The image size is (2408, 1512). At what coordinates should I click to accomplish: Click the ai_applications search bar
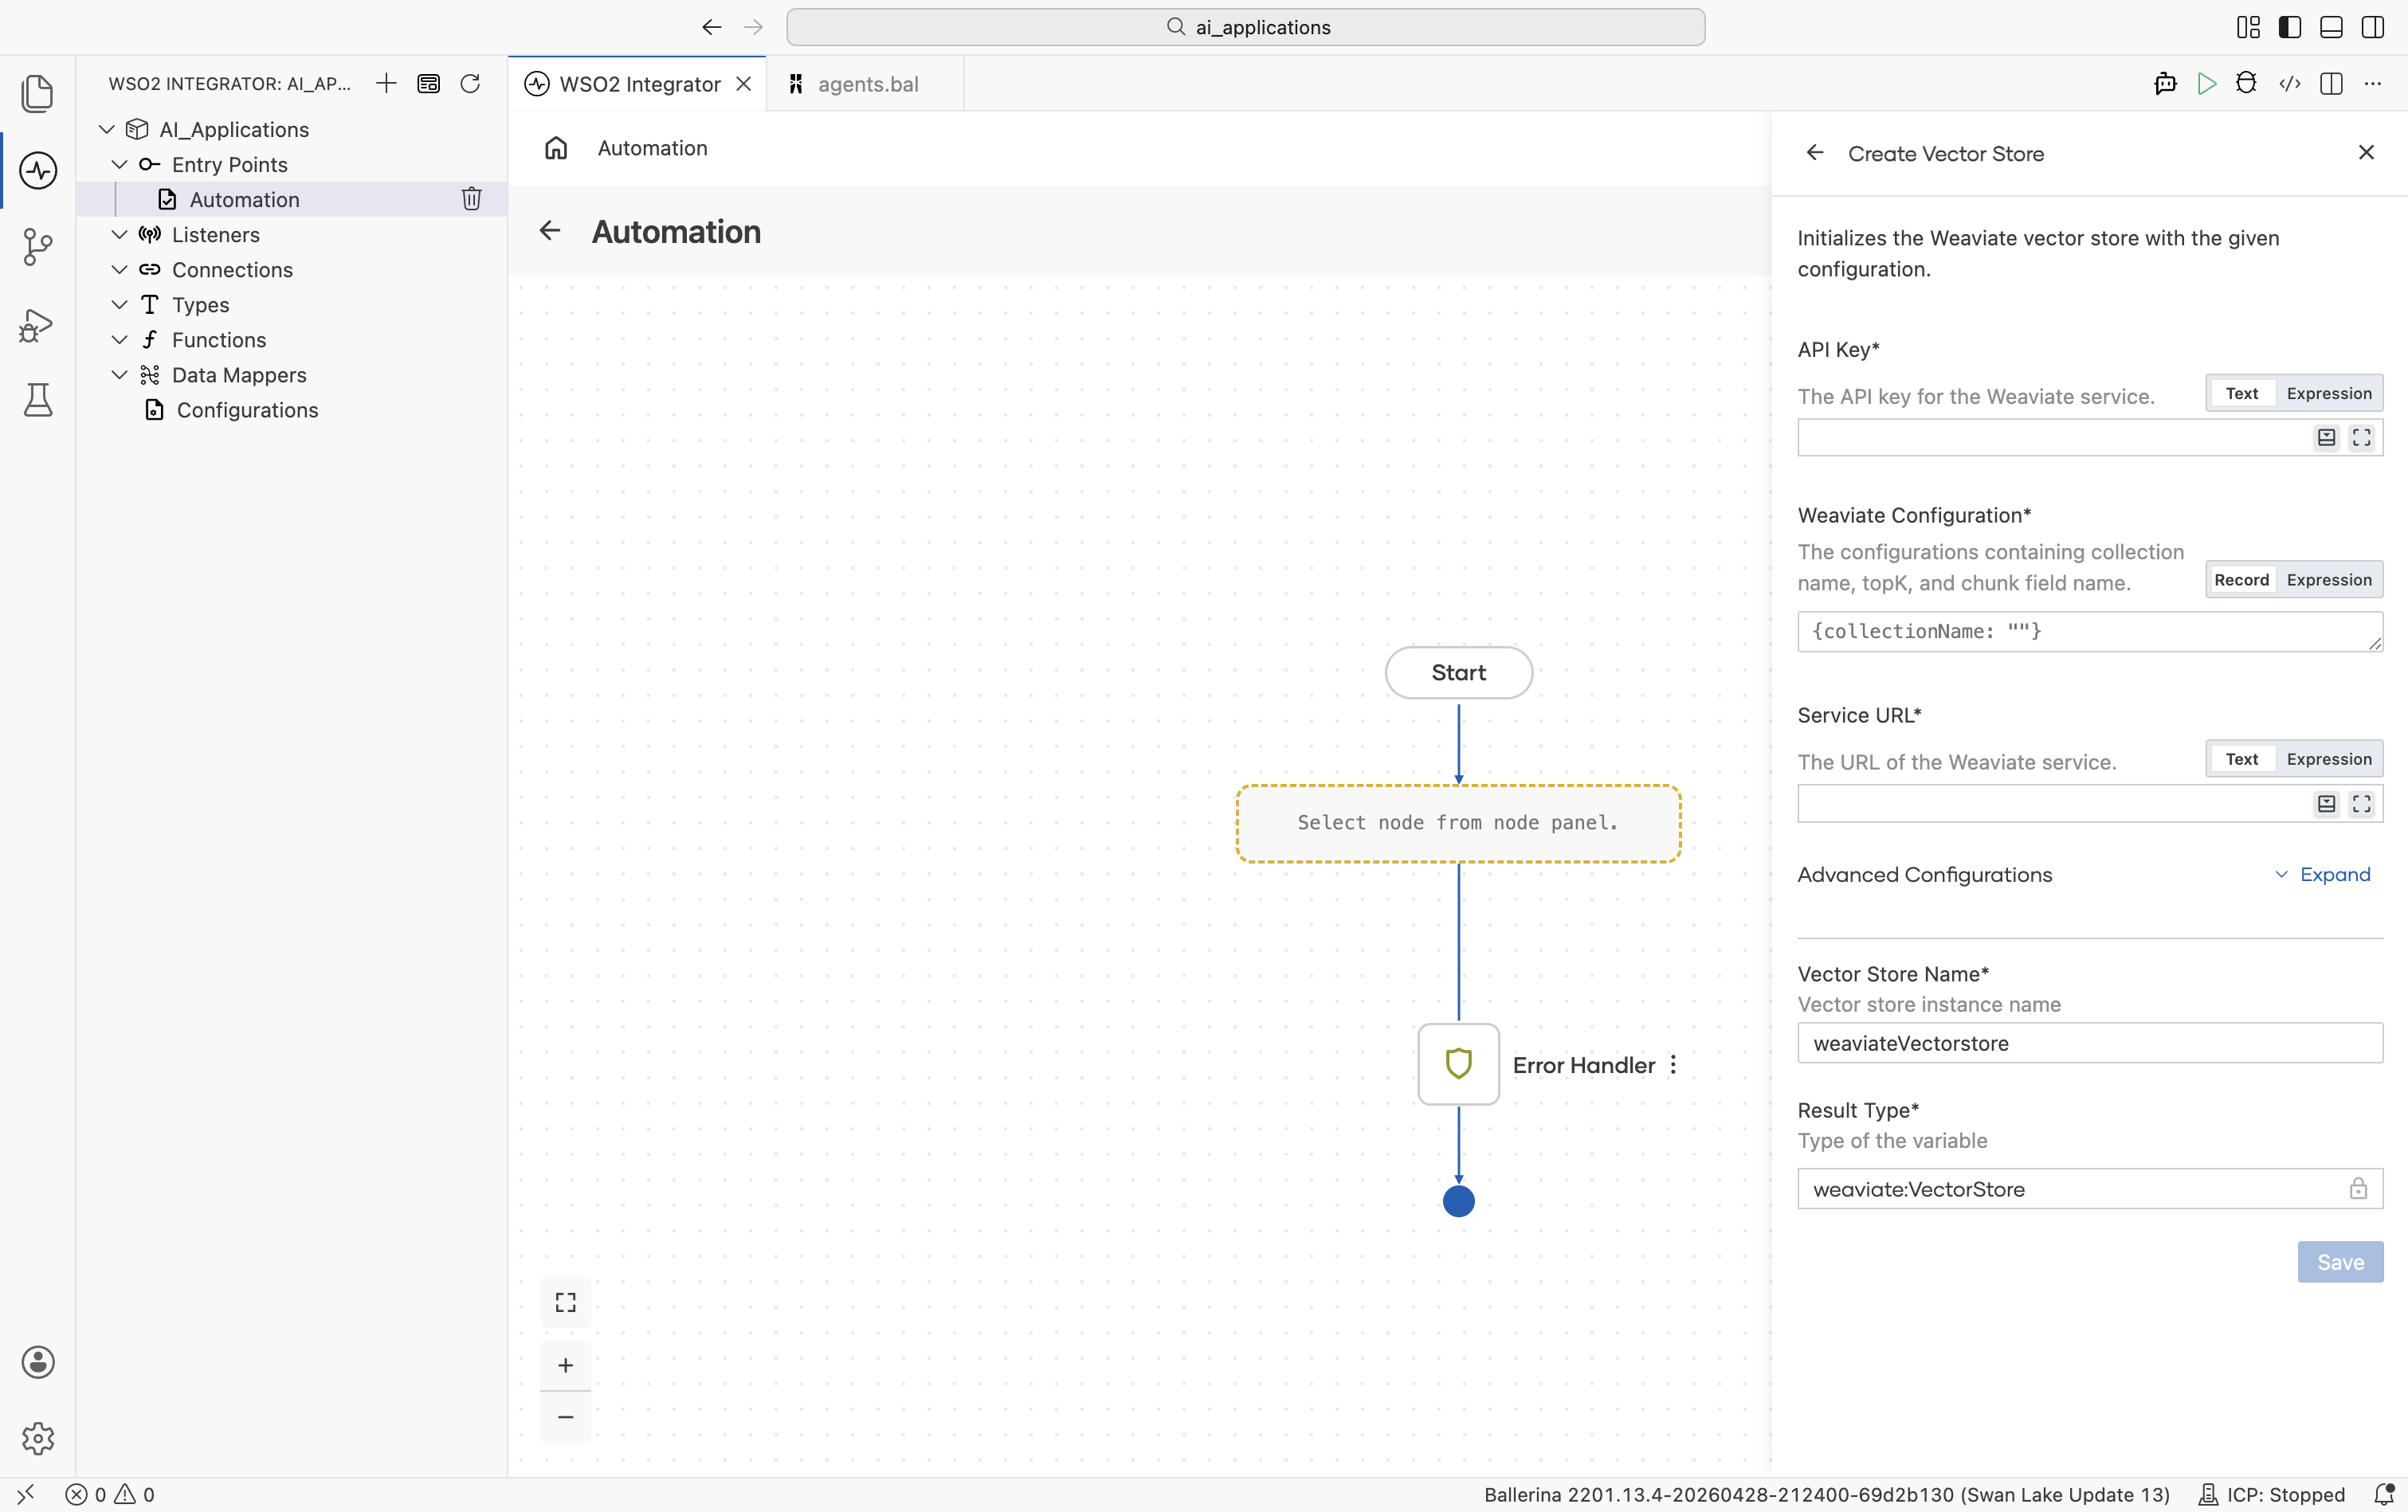1246,27
